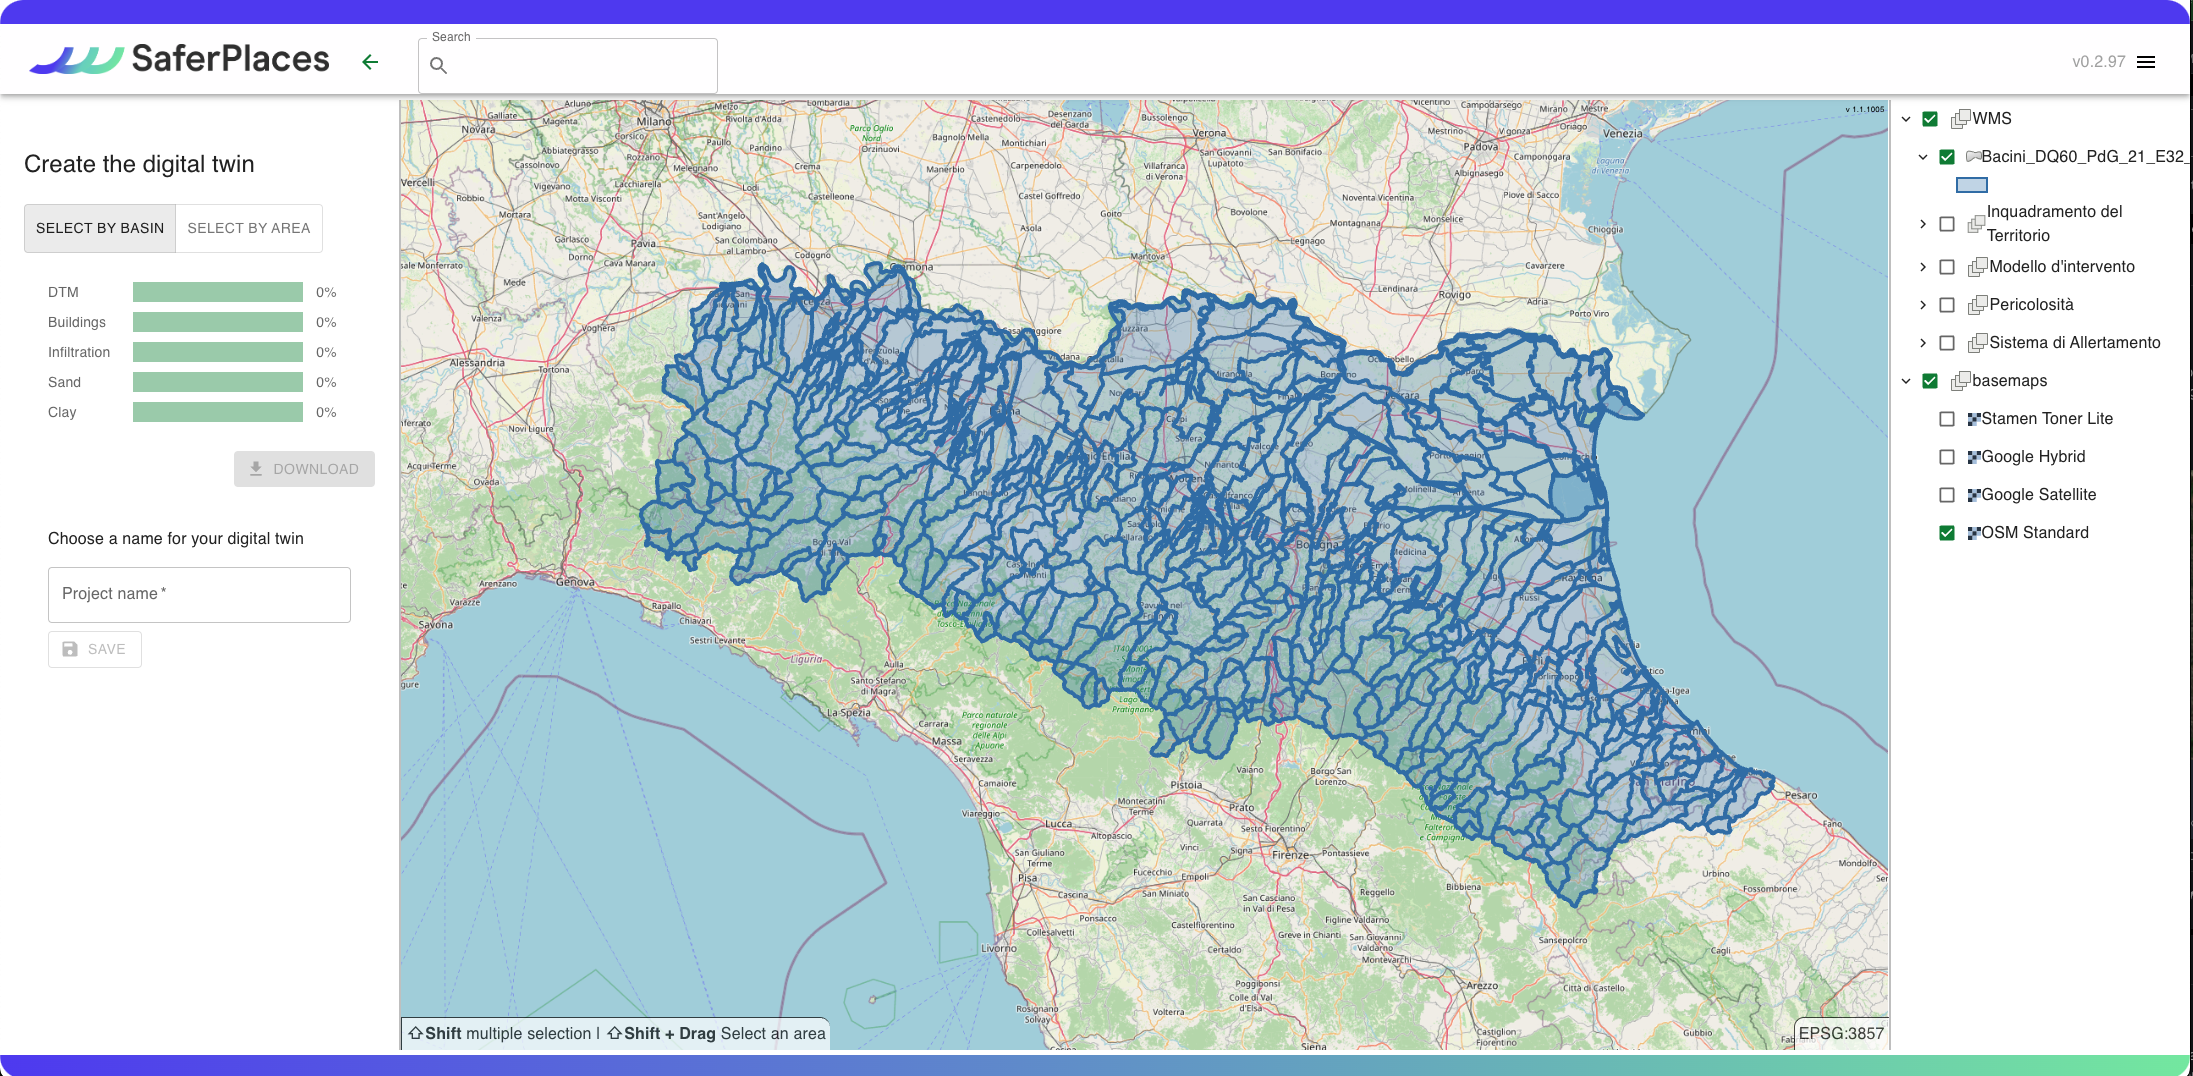Click the green back arrow icon
Viewport: 2193px width, 1076px height.
370,62
